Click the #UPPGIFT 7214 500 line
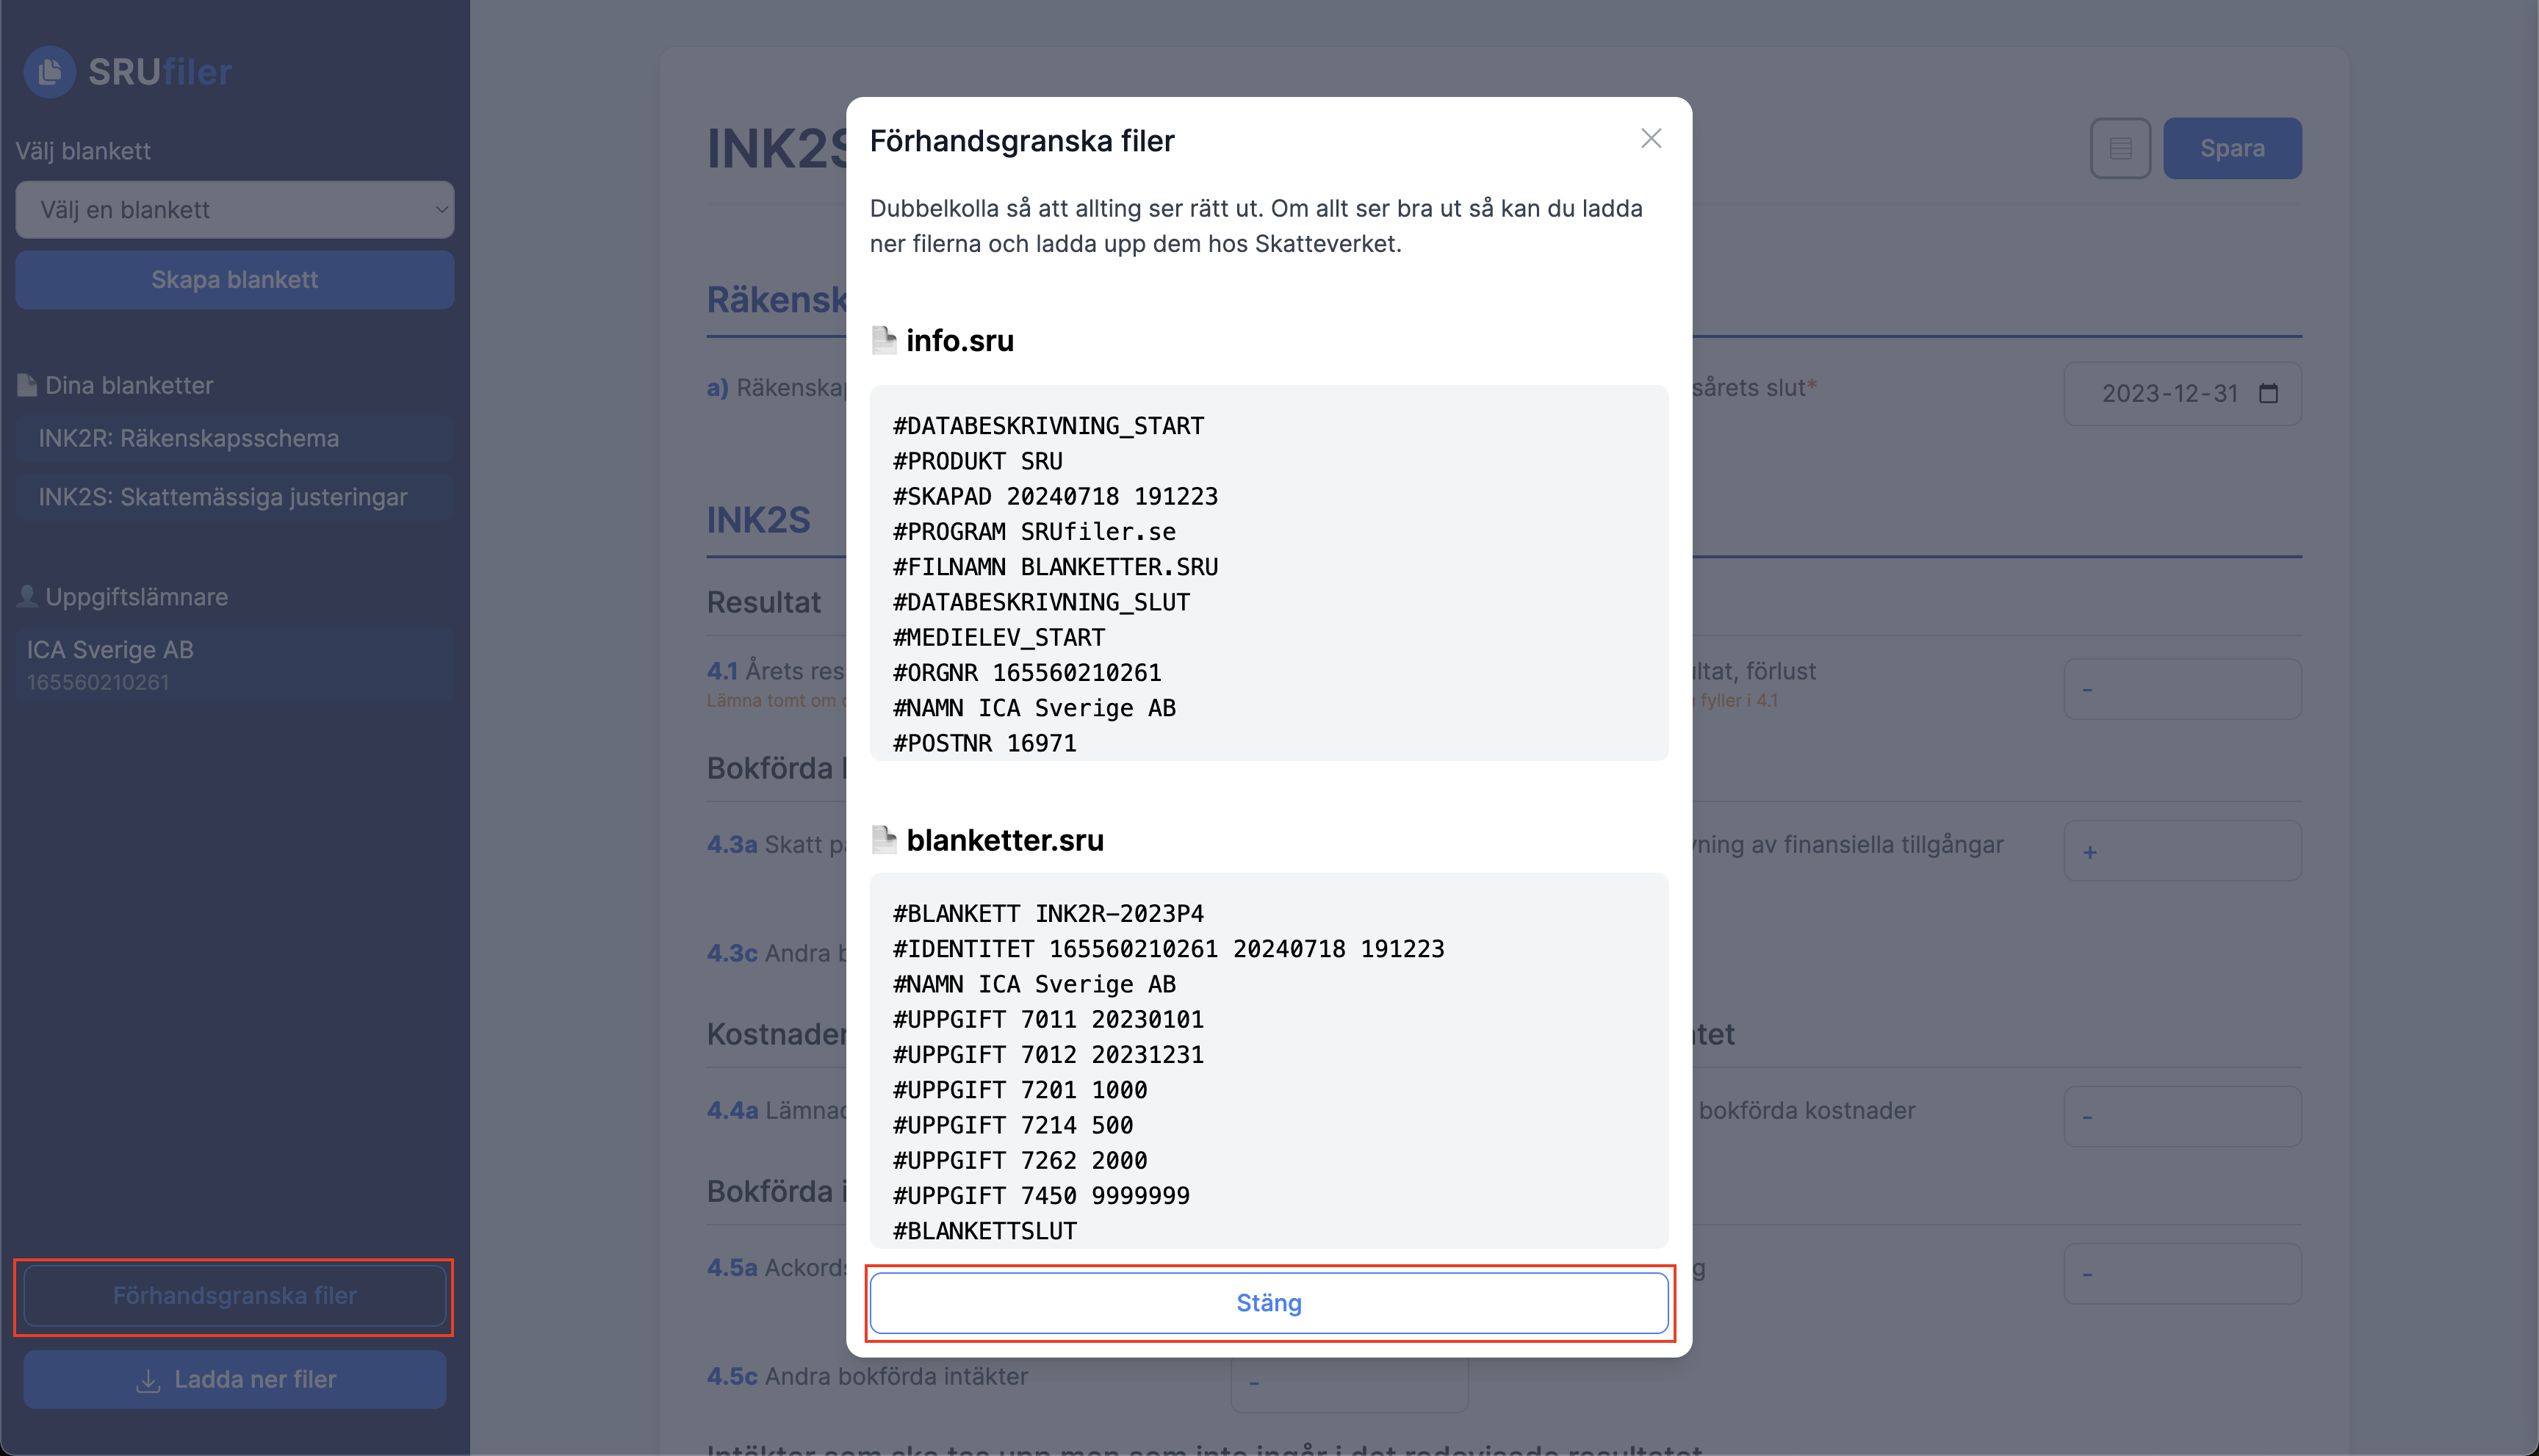The width and height of the screenshot is (2539, 1456). click(1013, 1125)
